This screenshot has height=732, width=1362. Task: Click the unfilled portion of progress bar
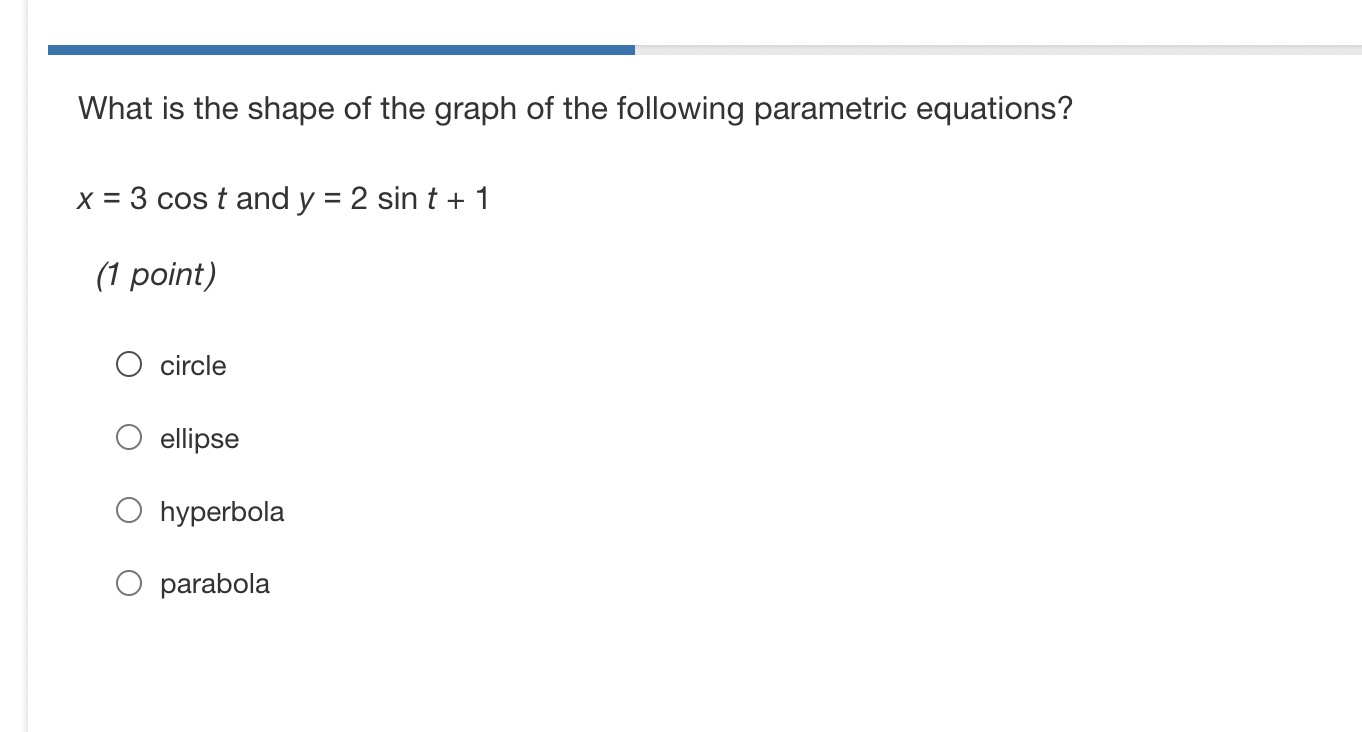click(x=1000, y=47)
